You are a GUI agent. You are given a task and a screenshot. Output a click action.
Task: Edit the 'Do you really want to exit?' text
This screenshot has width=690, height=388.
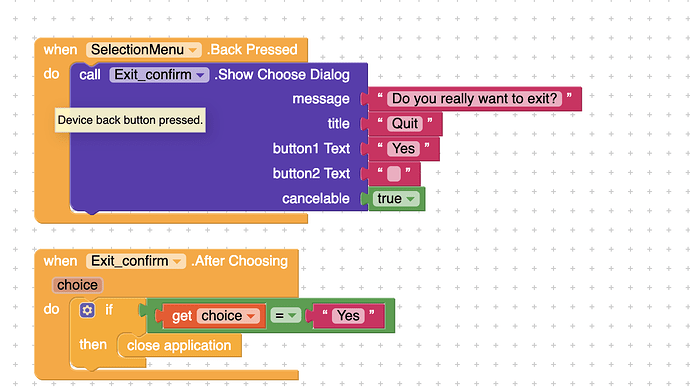pos(474,99)
